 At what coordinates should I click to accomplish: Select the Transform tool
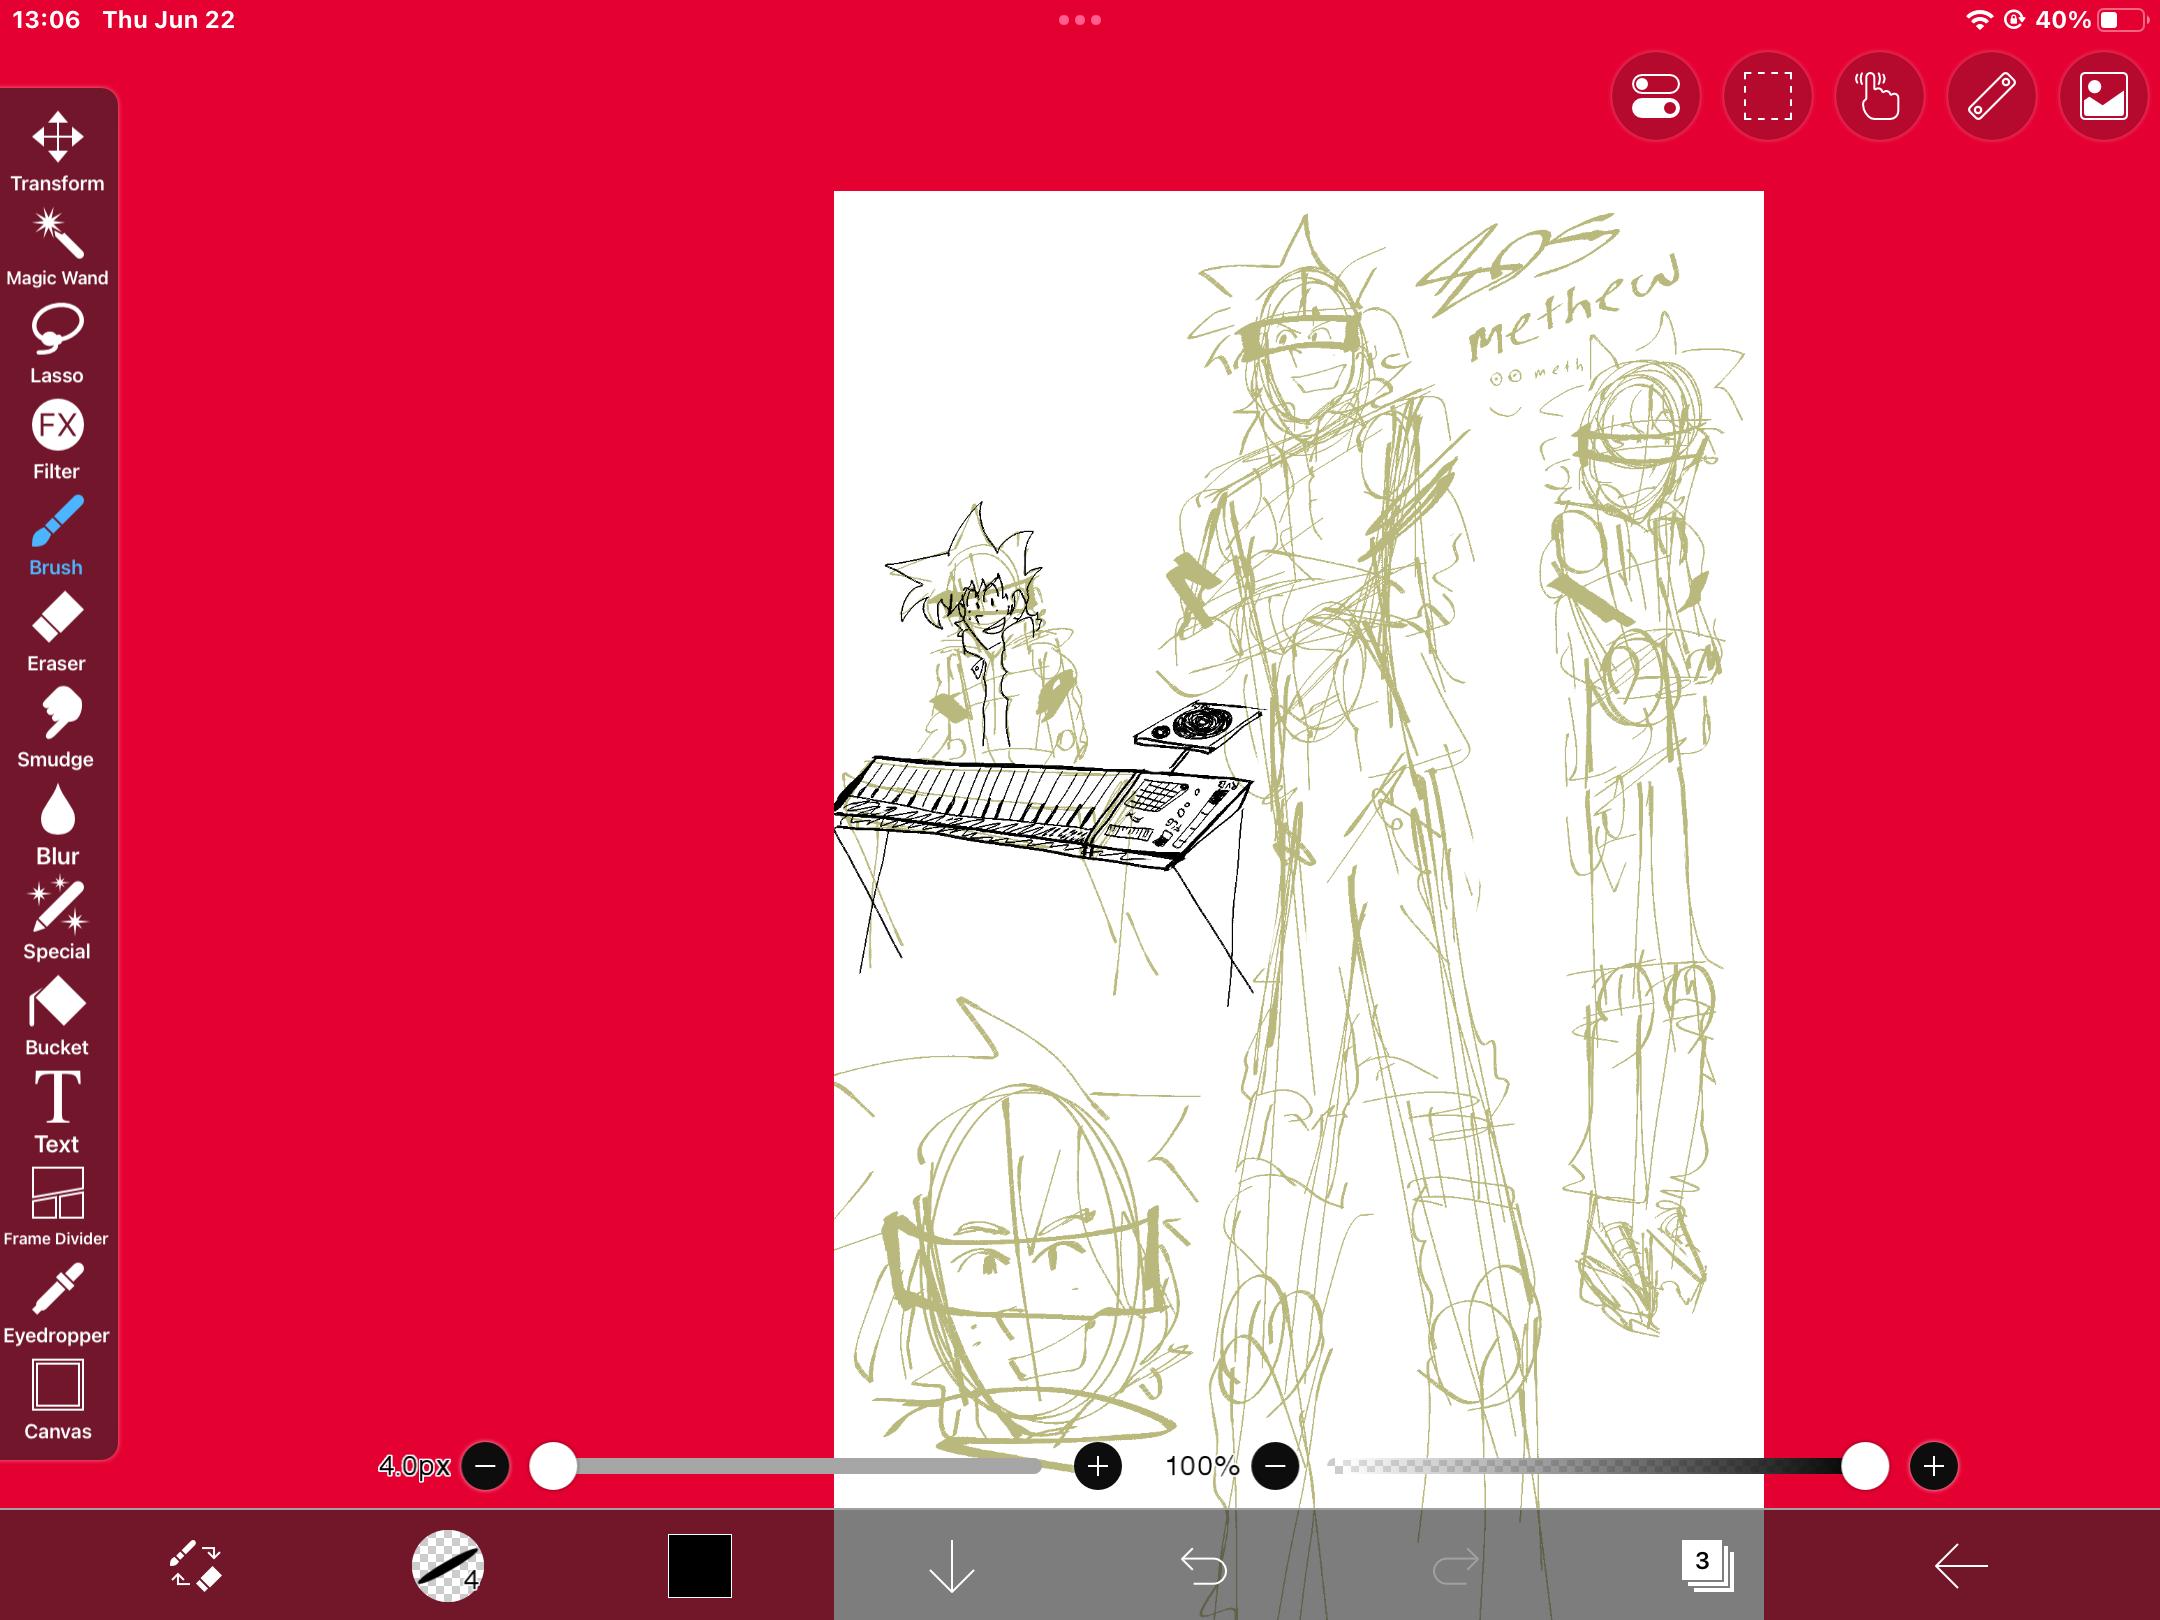point(57,151)
